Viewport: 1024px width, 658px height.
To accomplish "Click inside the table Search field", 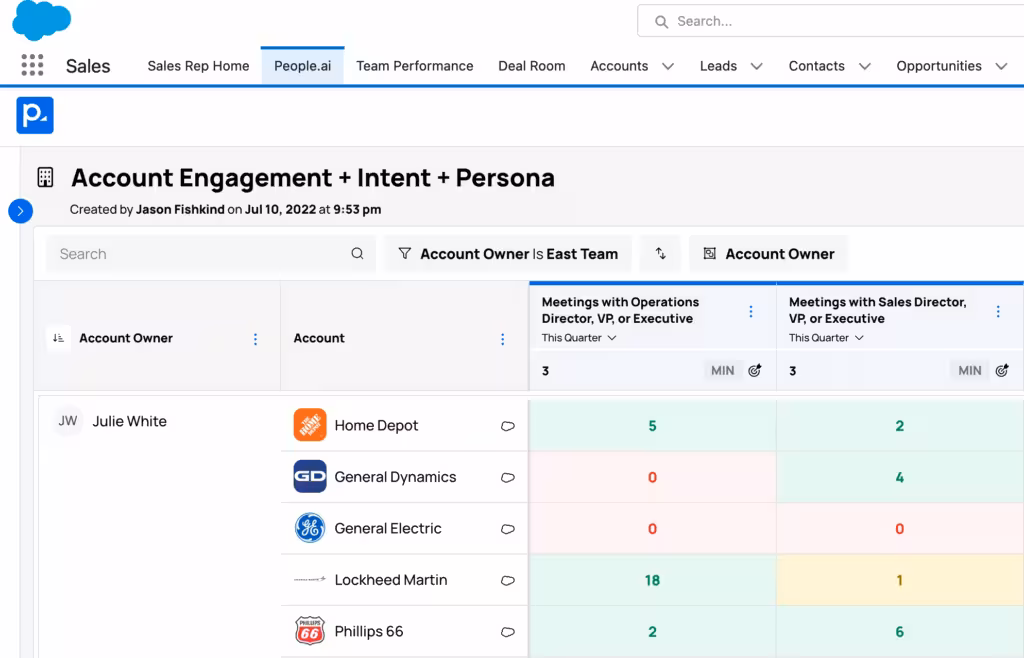I will [x=200, y=253].
